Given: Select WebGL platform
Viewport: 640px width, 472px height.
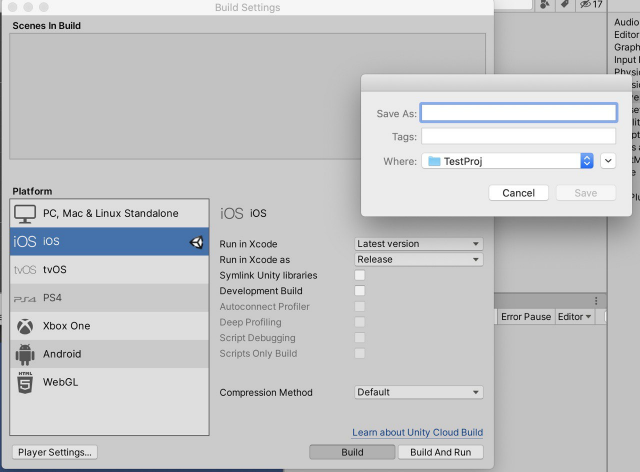Looking at the screenshot, I should [x=109, y=383].
